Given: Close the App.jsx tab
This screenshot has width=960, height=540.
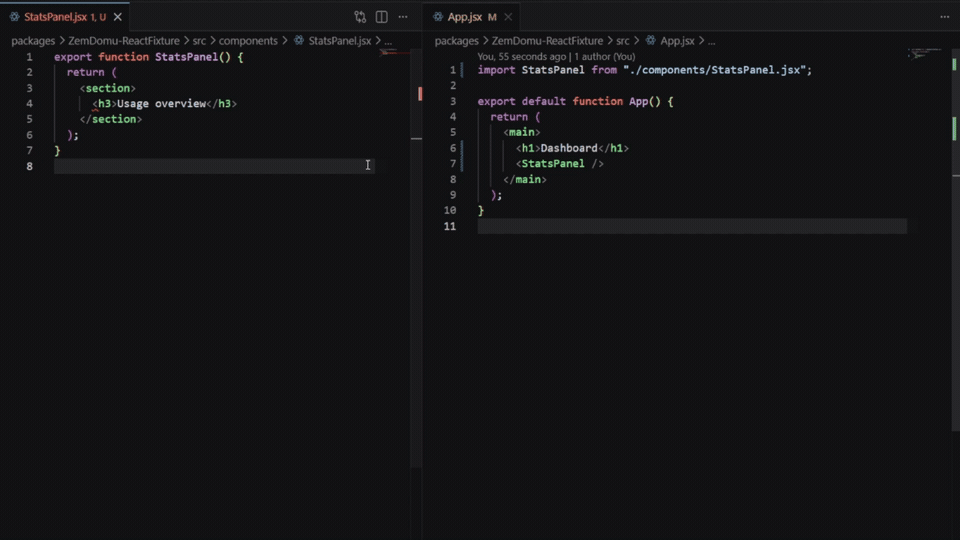Looking at the screenshot, I should (x=508, y=17).
